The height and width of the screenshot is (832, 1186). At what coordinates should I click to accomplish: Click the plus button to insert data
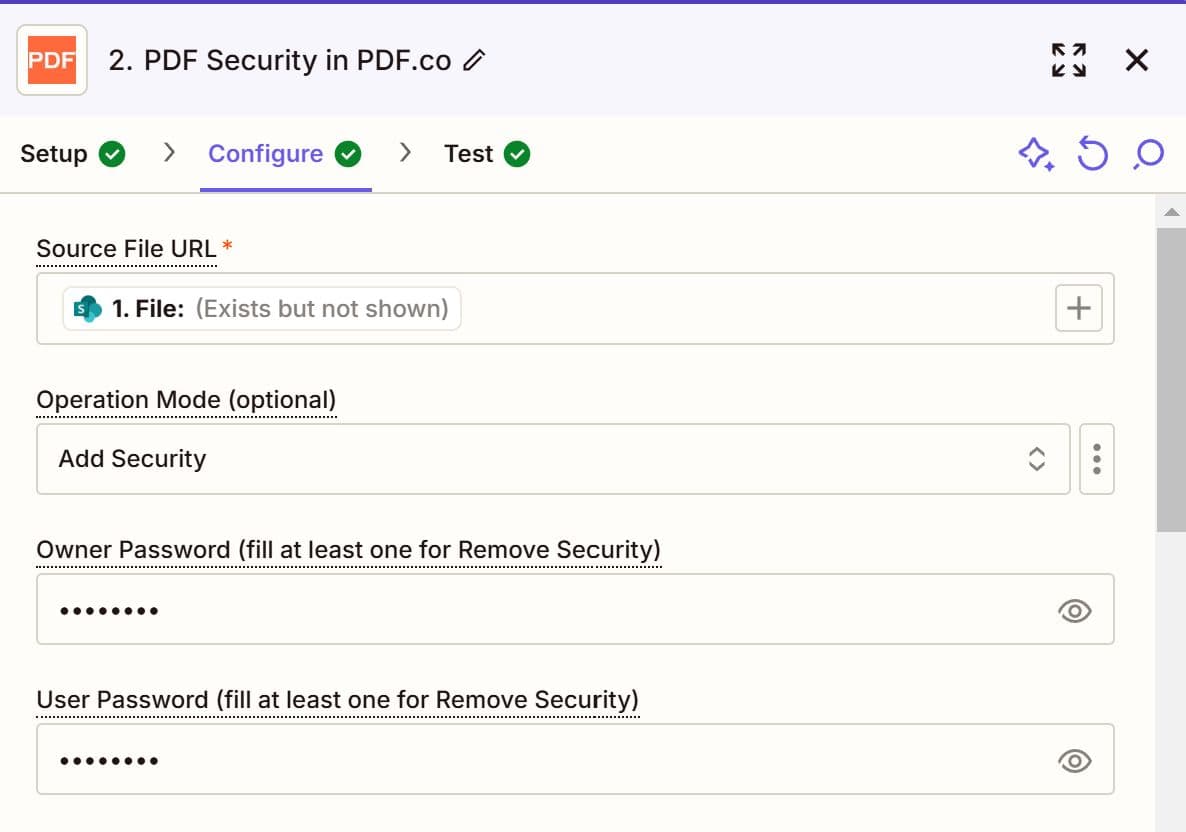click(1078, 308)
